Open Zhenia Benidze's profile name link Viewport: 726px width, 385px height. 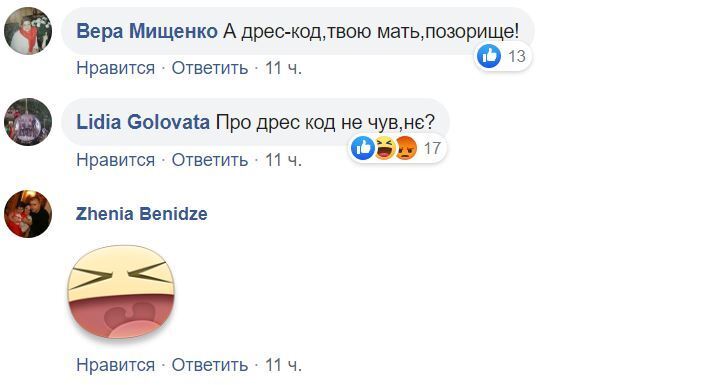(142, 214)
